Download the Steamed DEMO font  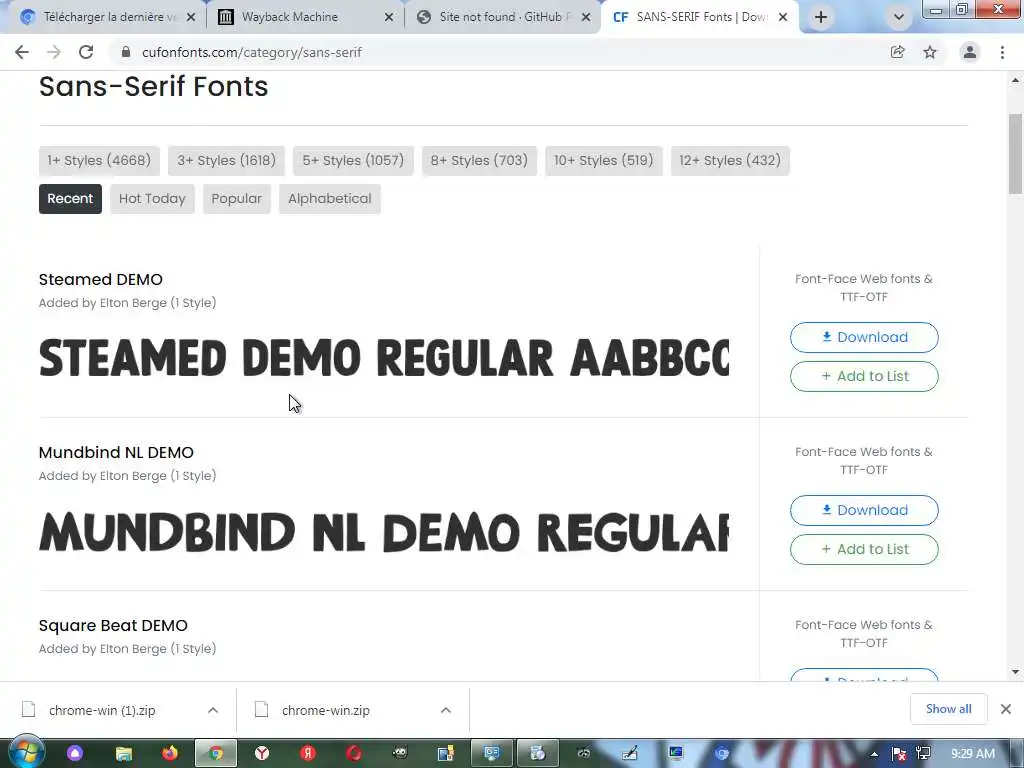pos(864,337)
